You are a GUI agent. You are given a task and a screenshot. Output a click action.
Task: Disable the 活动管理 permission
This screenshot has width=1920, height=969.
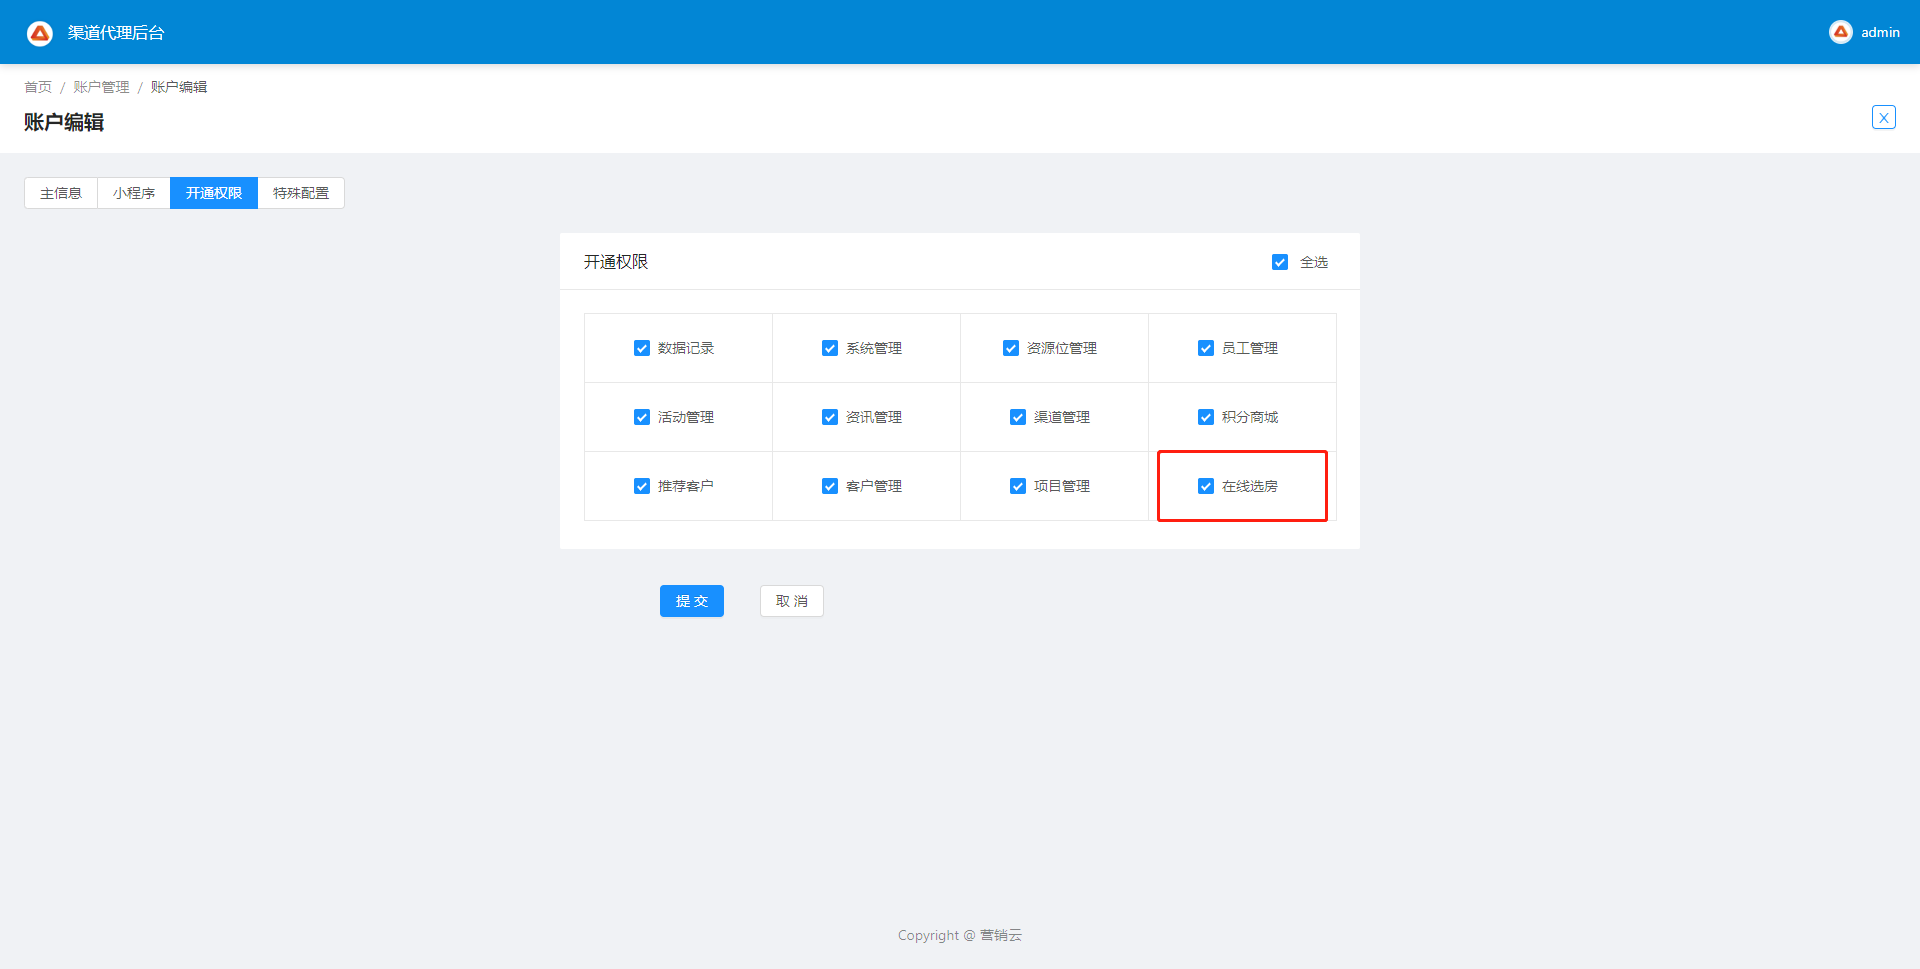point(642,417)
